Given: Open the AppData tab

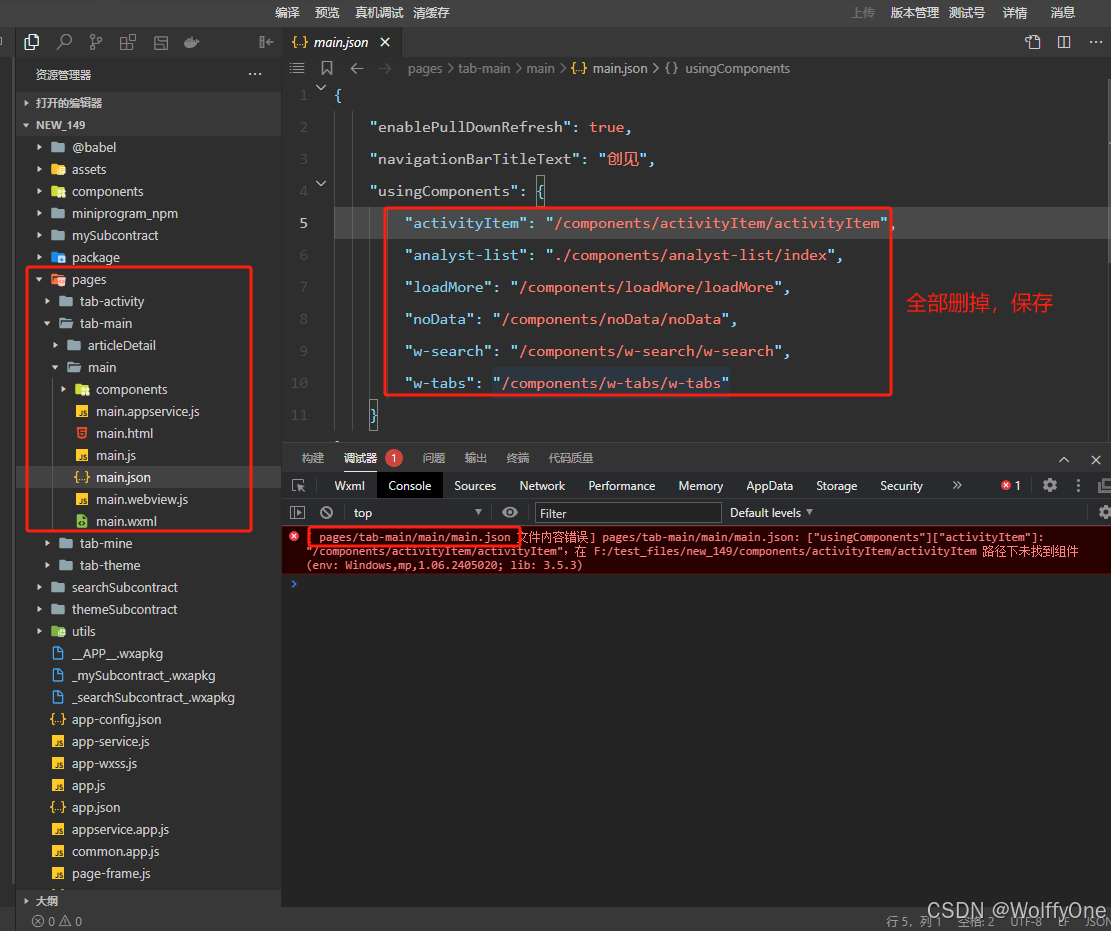Looking at the screenshot, I should [x=769, y=485].
